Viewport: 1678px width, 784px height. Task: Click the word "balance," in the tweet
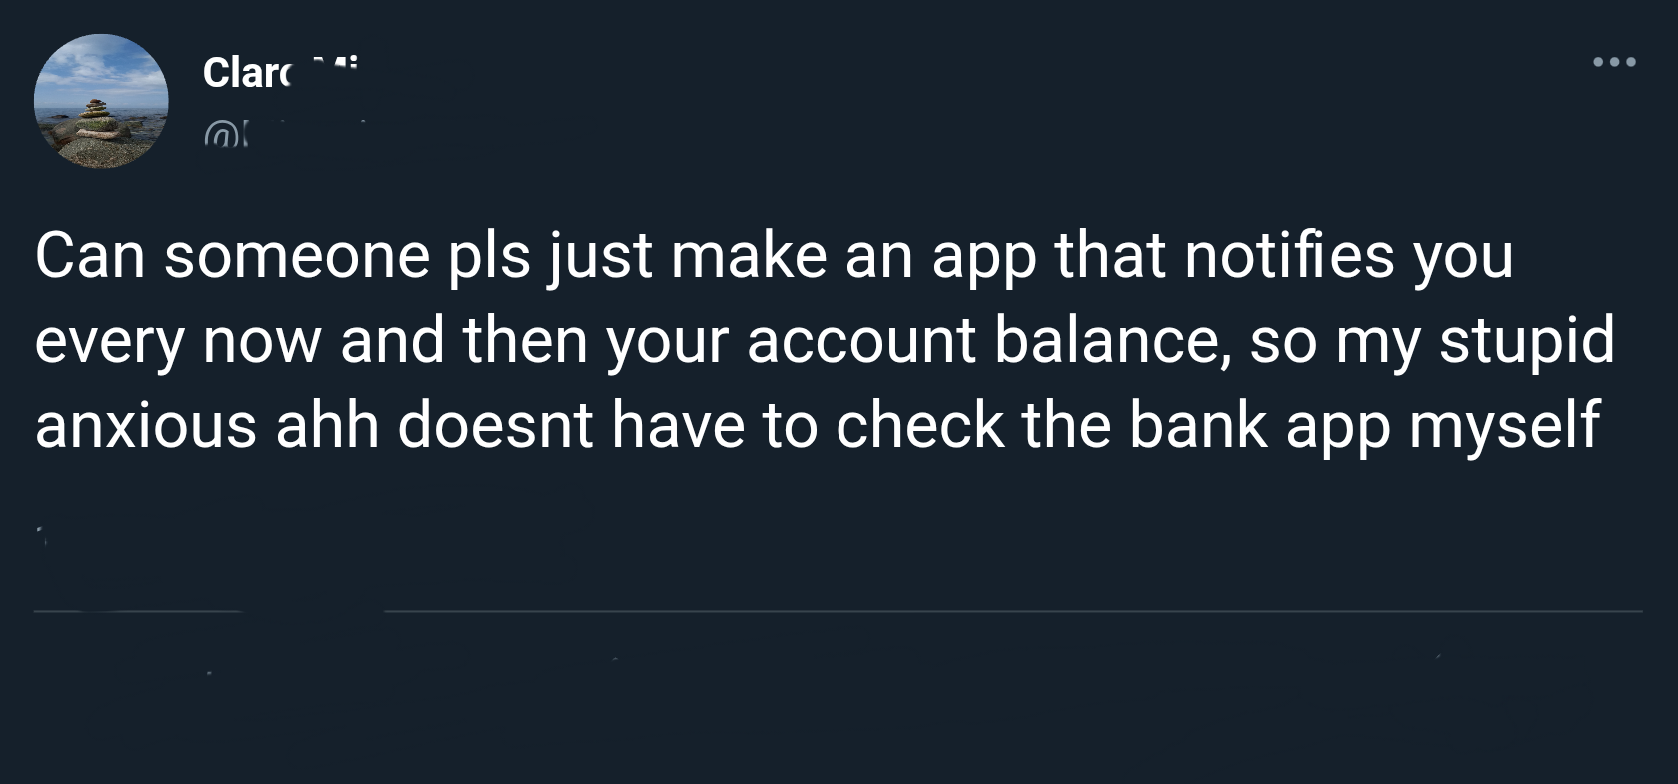pos(1112,341)
